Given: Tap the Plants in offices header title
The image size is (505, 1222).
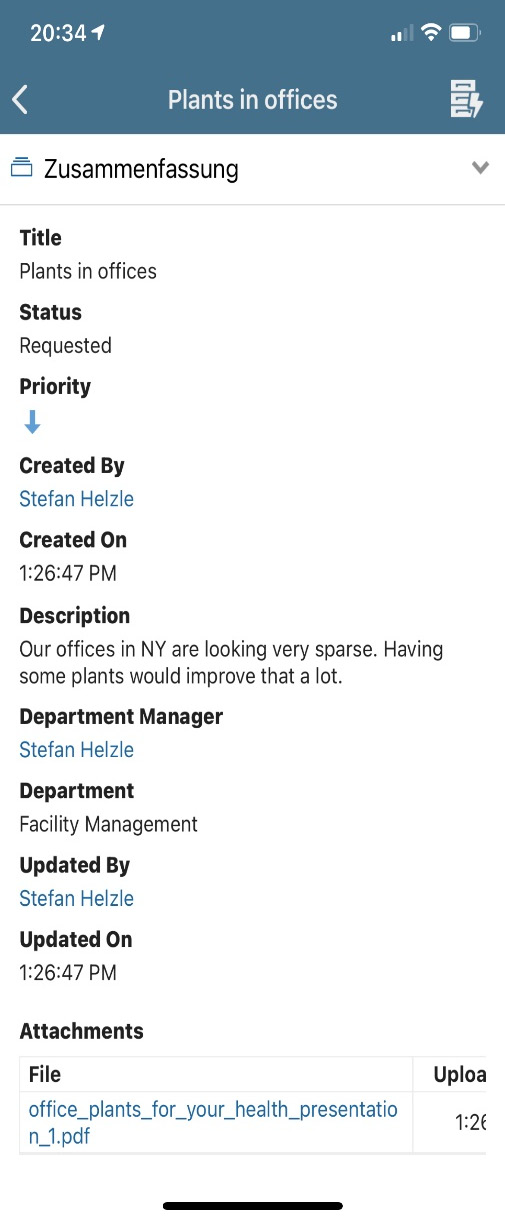Looking at the screenshot, I should pyautogui.click(x=252, y=100).
